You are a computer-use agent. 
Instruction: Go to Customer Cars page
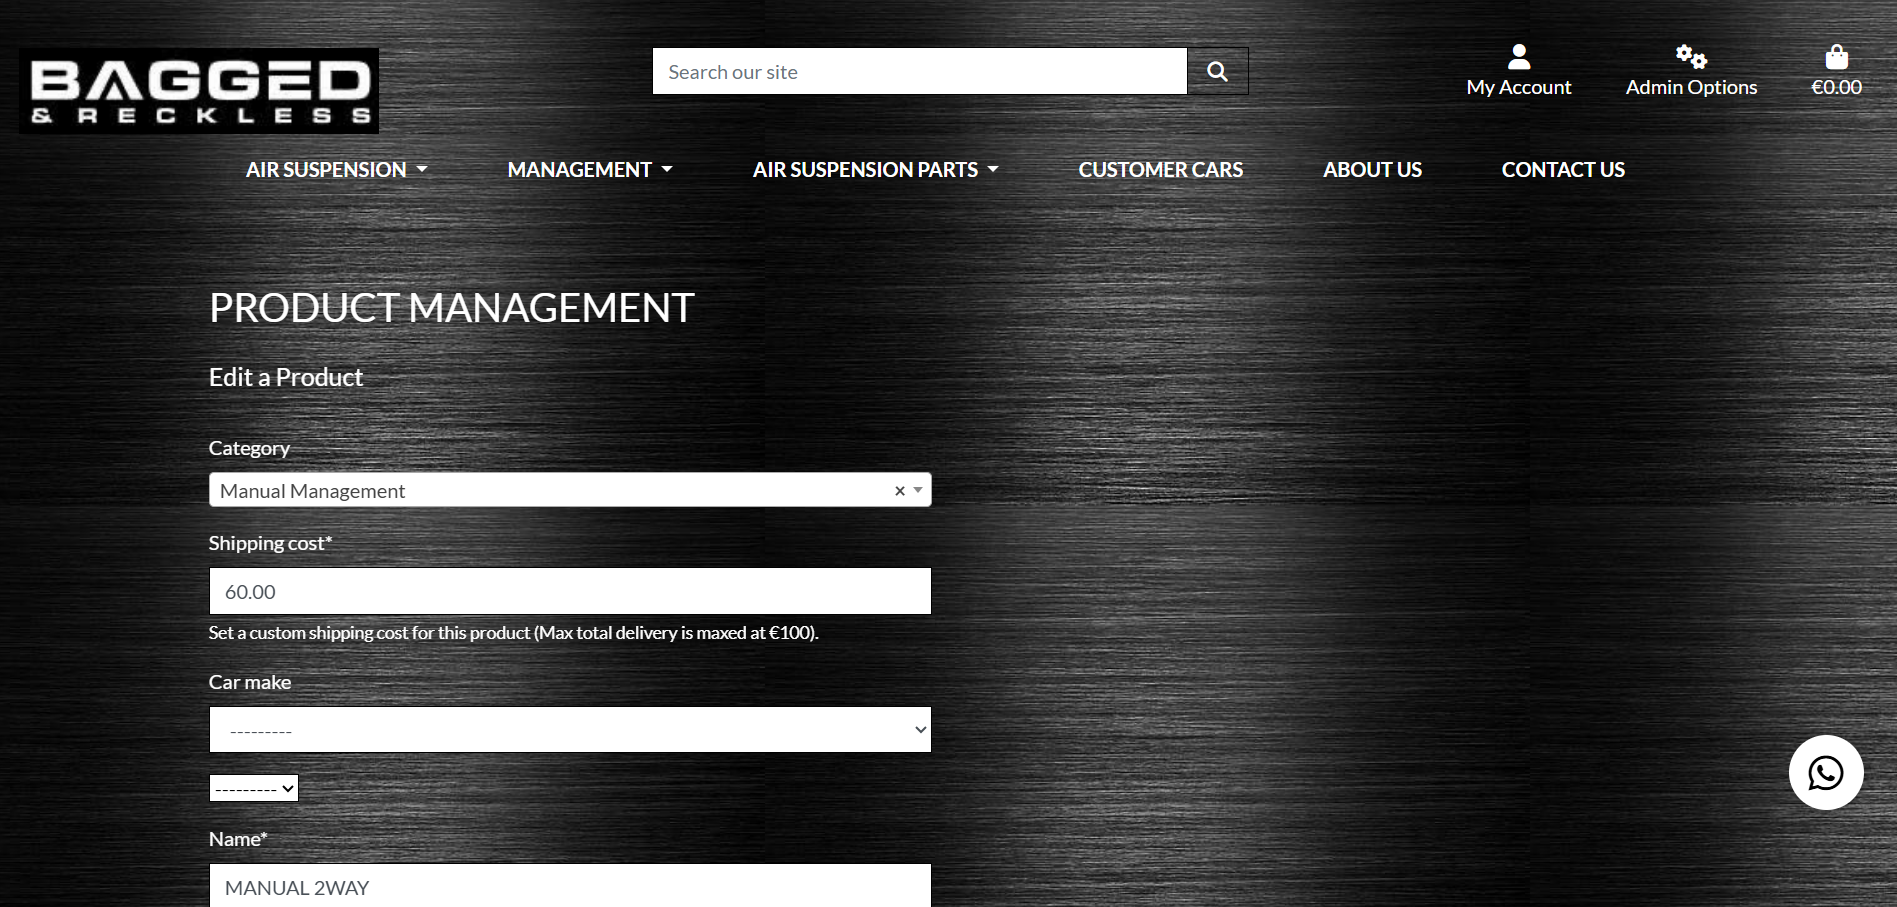coord(1160,170)
